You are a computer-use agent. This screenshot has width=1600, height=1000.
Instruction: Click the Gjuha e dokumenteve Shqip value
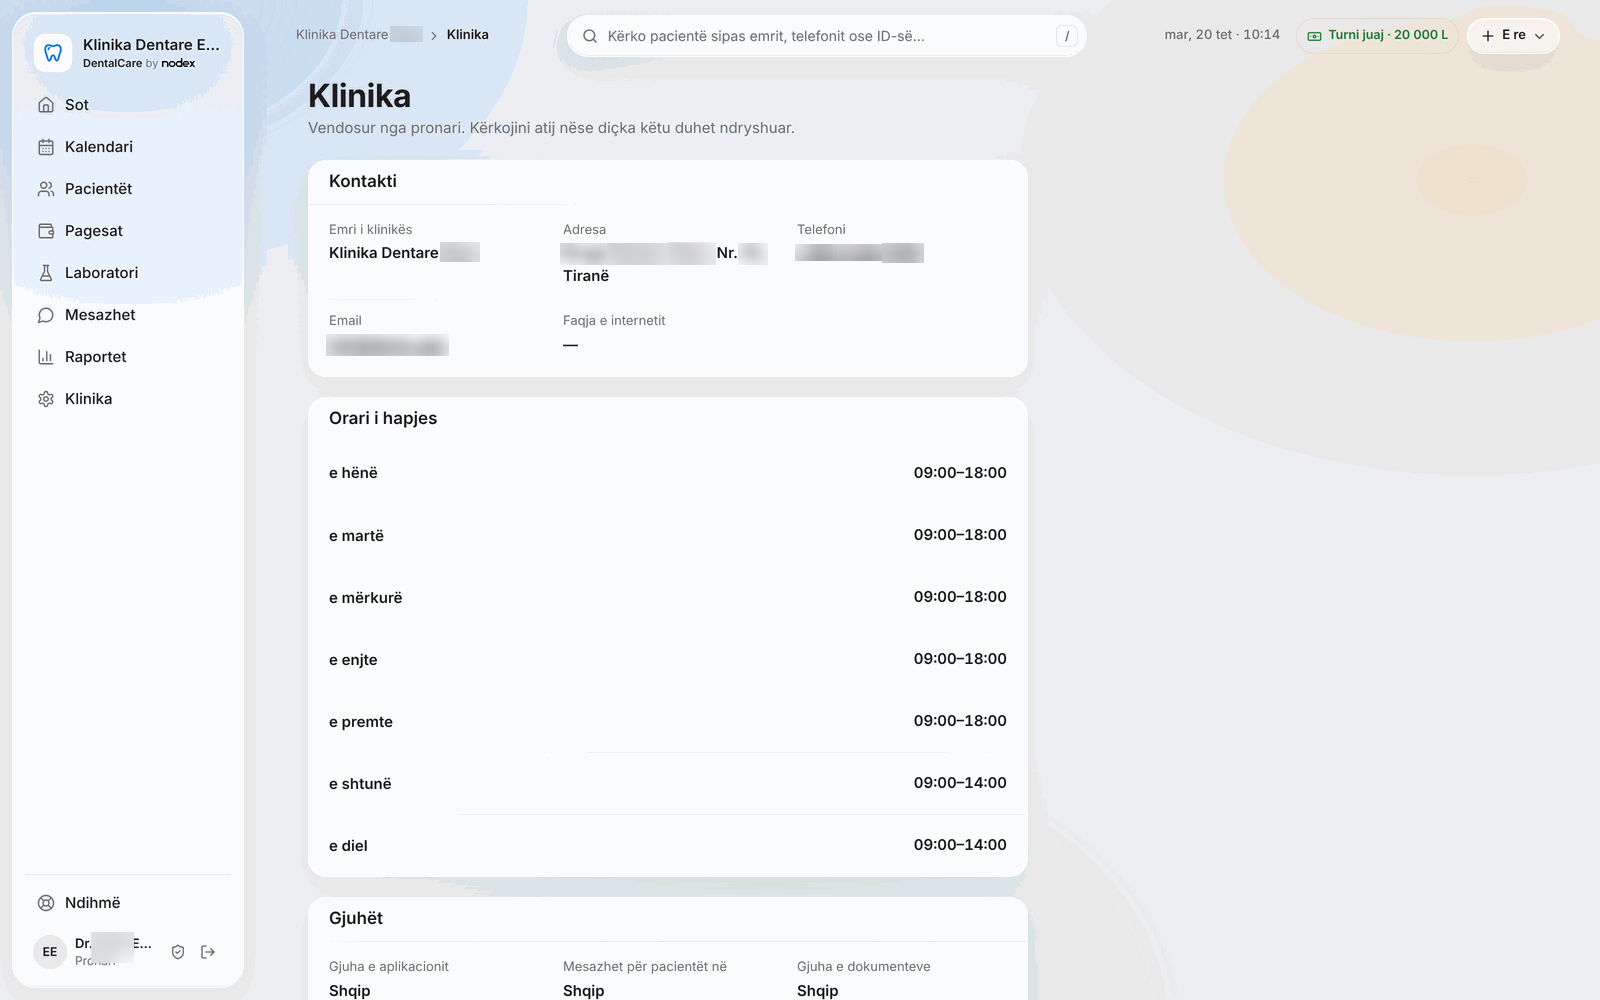pos(818,990)
